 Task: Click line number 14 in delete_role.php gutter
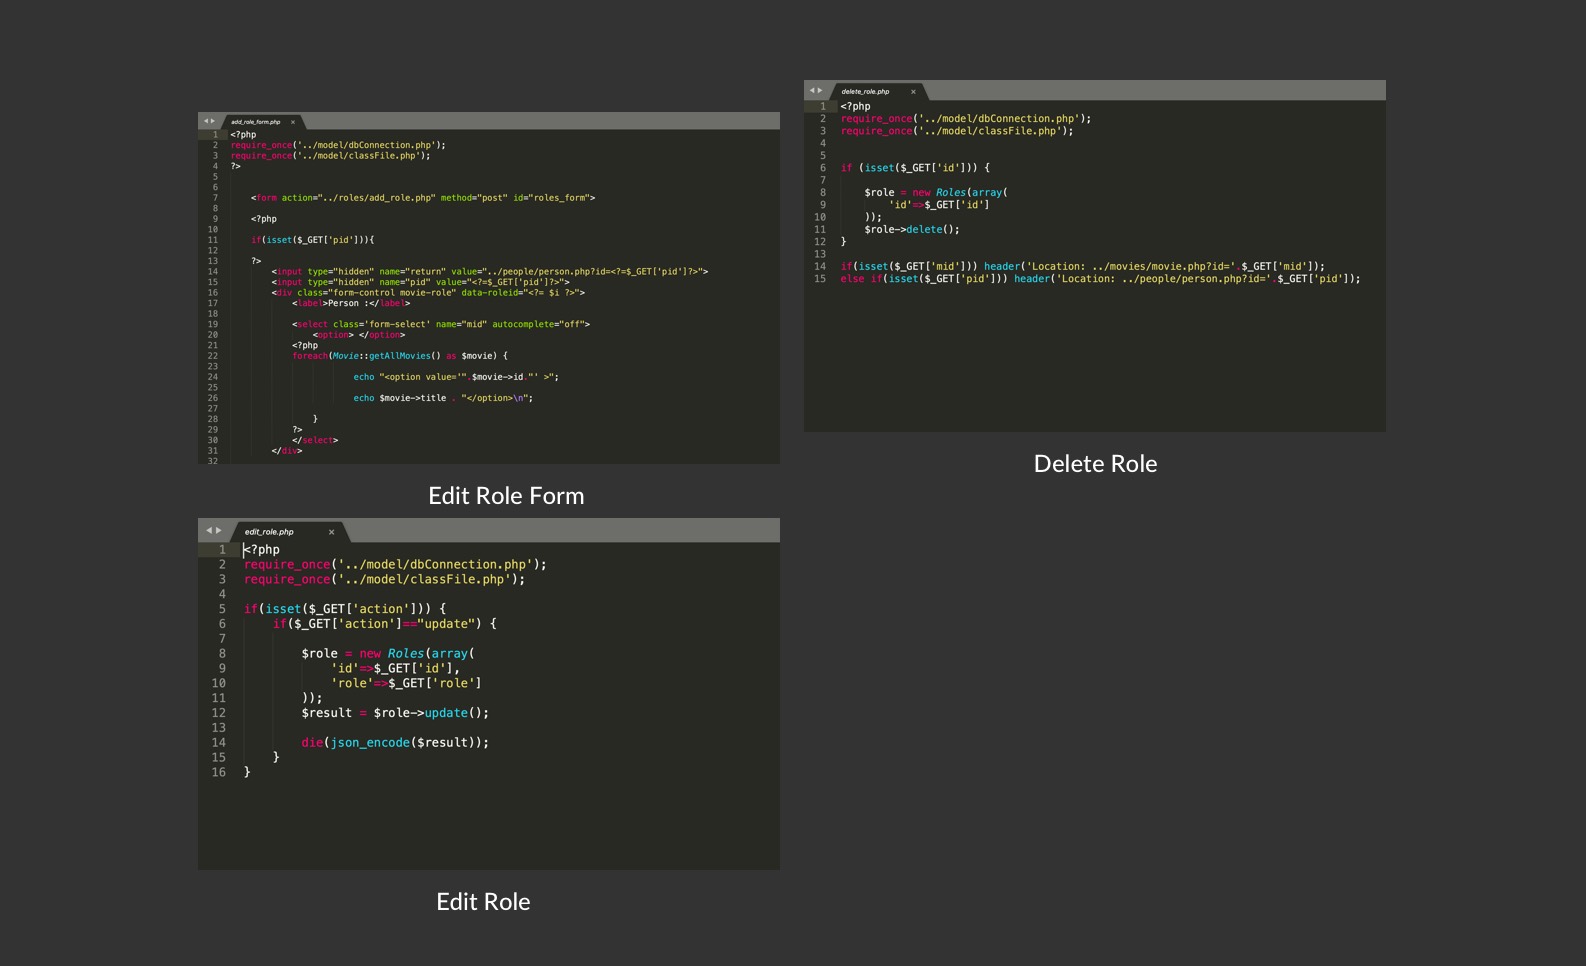[820, 266]
